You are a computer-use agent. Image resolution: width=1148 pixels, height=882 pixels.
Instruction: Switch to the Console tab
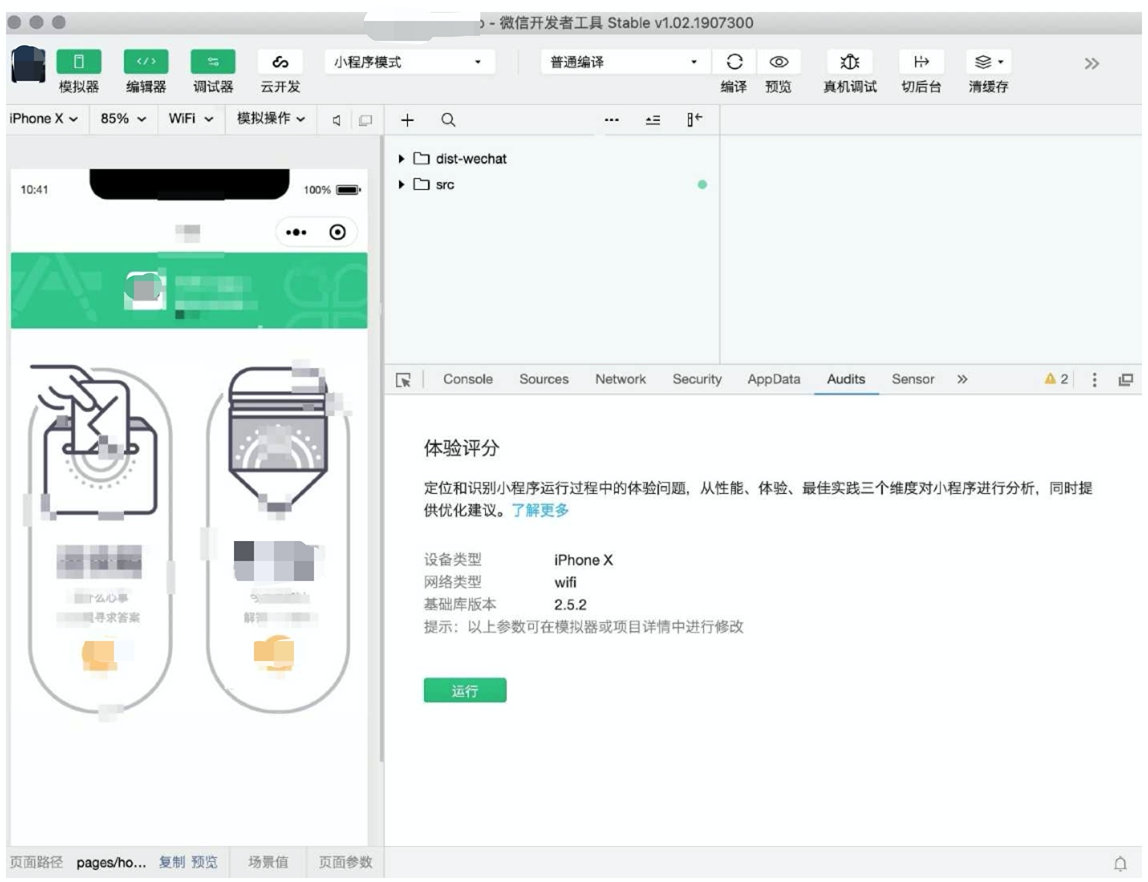(x=467, y=379)
